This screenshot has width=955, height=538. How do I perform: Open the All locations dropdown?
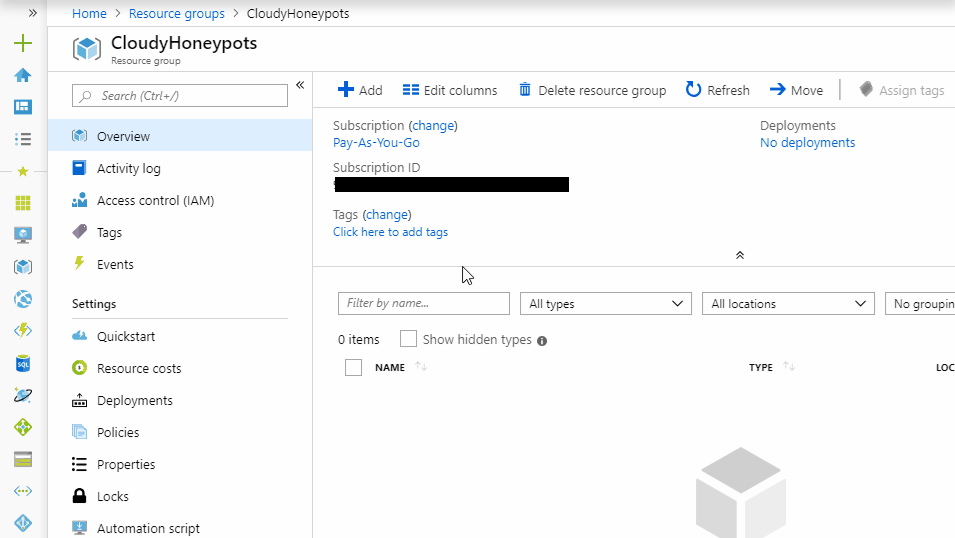788,303
